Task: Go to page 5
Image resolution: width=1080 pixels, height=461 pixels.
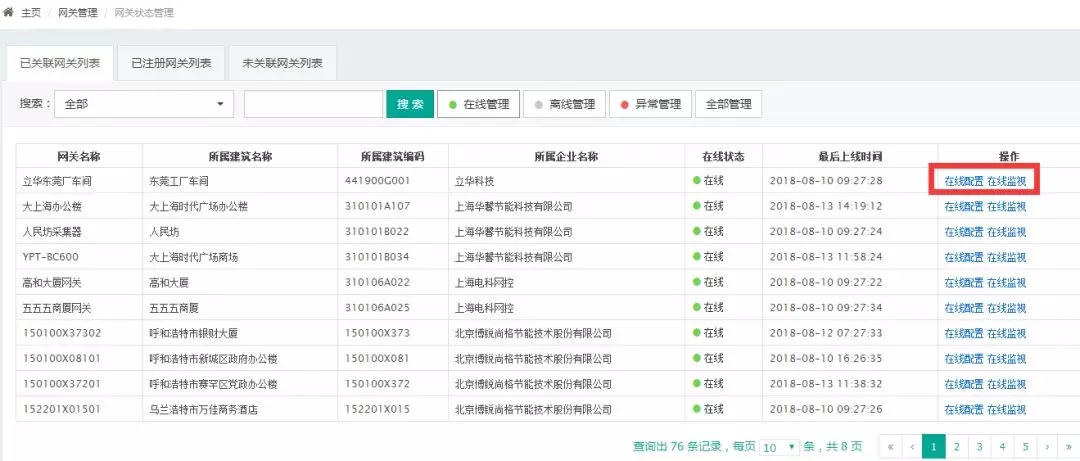Action: click(1025, 447)
